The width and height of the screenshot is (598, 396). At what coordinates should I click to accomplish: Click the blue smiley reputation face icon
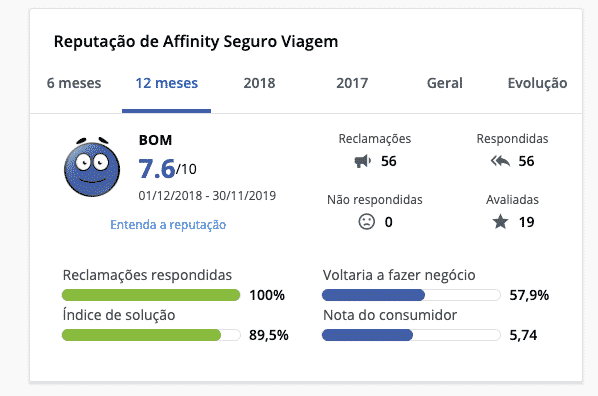(92, 167)
